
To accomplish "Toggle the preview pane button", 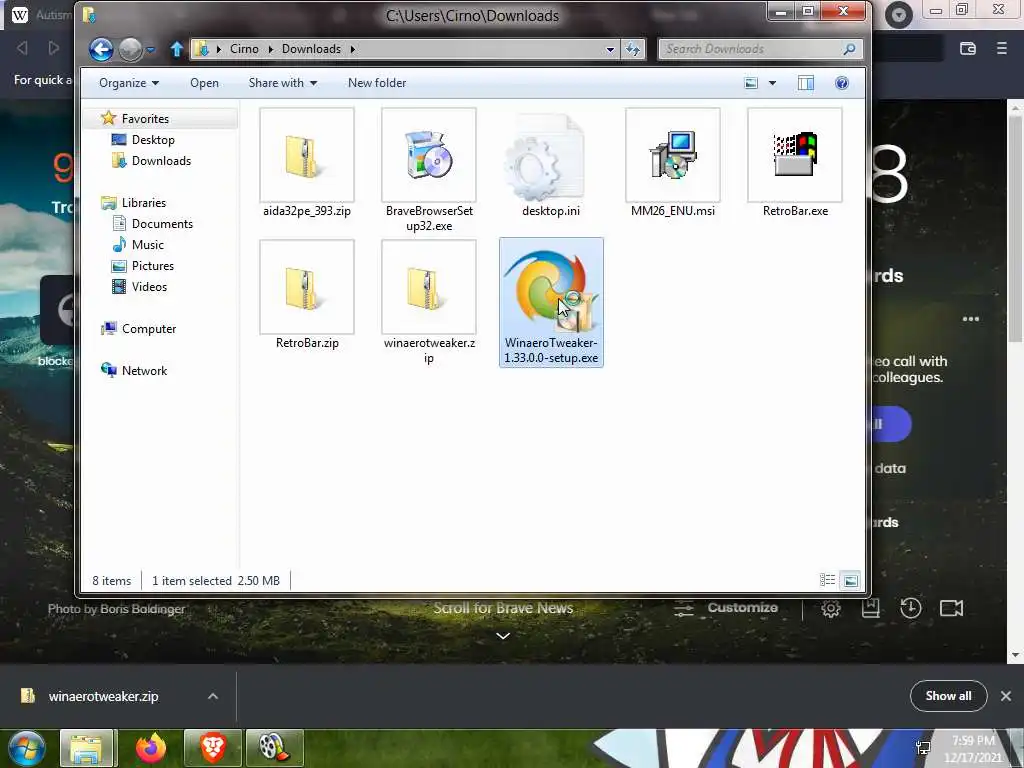I will coord(806,83).
